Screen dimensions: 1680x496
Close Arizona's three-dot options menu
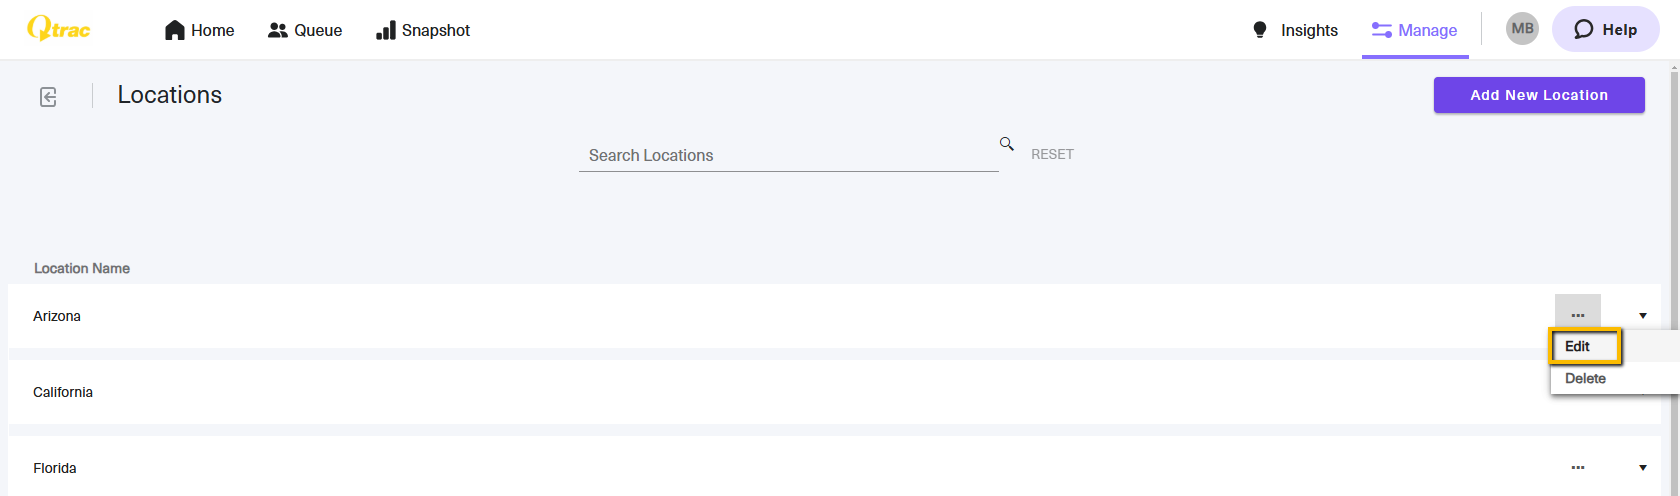point(1578,315)
